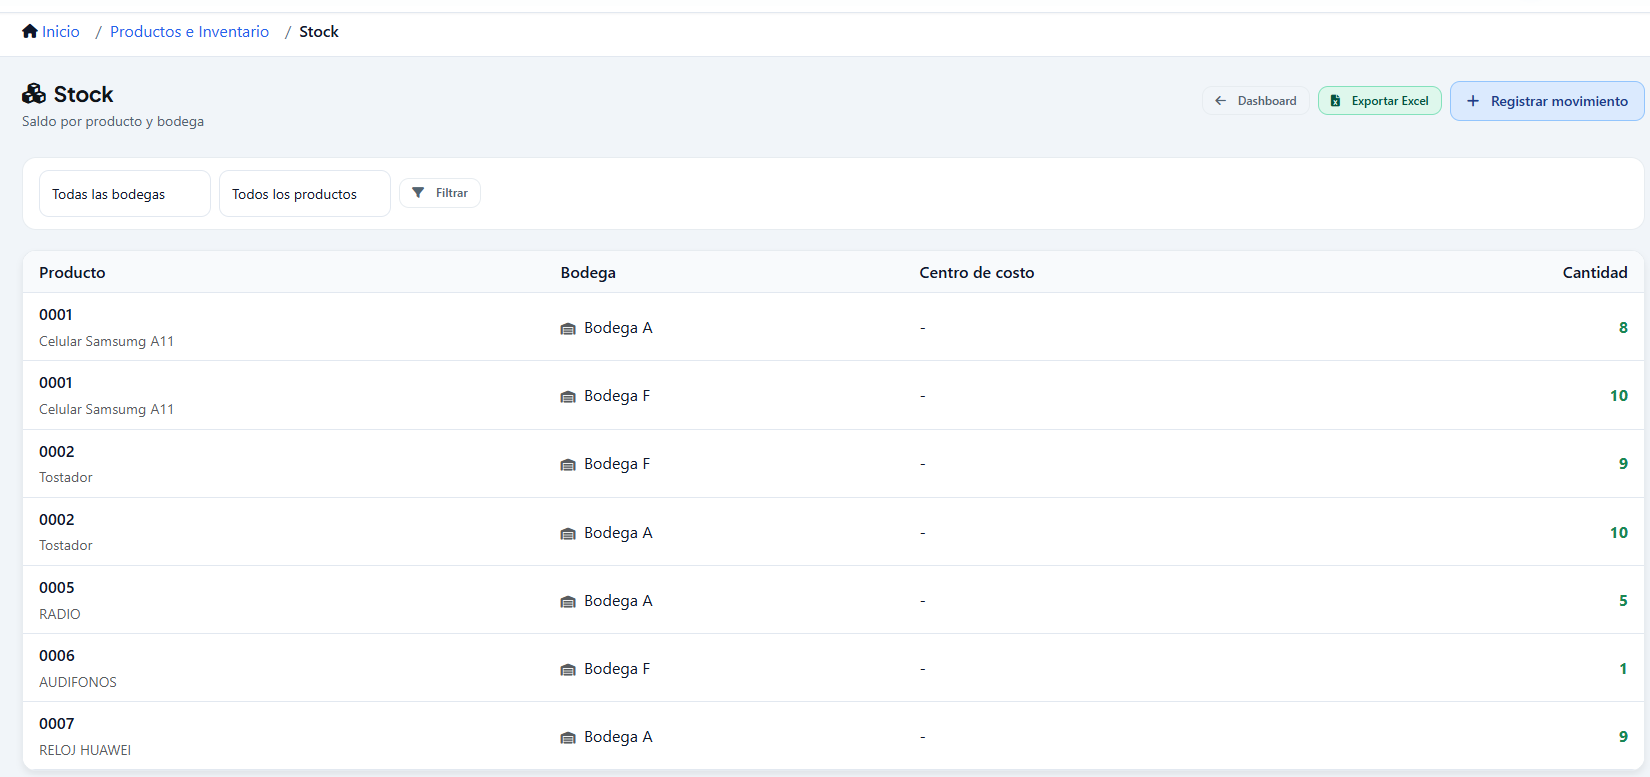Select quantity 1 in the AUDIFONOS row
Image resolution: width=1650 pixels, height=777 pixels.
(1623, 668)
